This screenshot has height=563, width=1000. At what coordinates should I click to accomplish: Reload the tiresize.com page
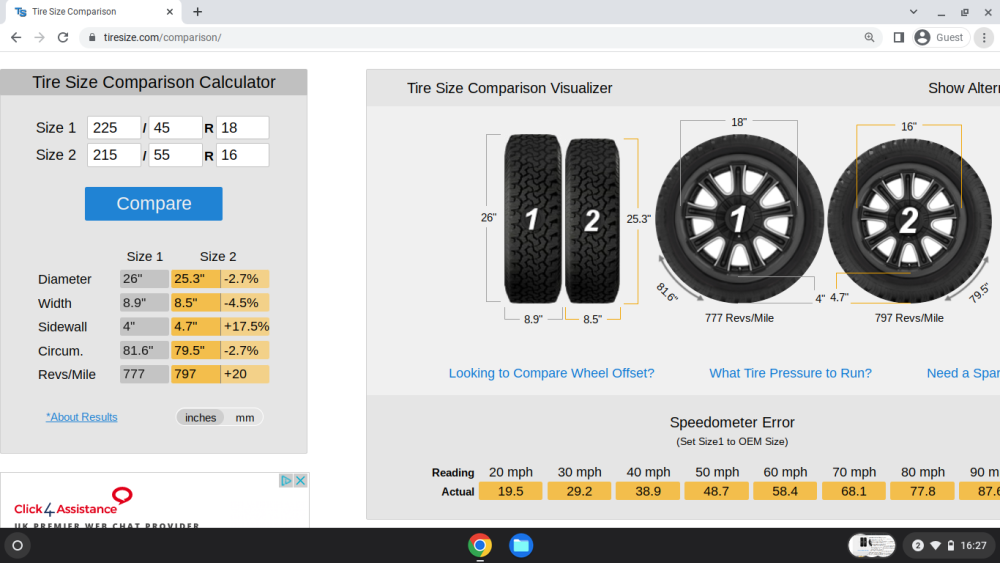pos(62,38)
